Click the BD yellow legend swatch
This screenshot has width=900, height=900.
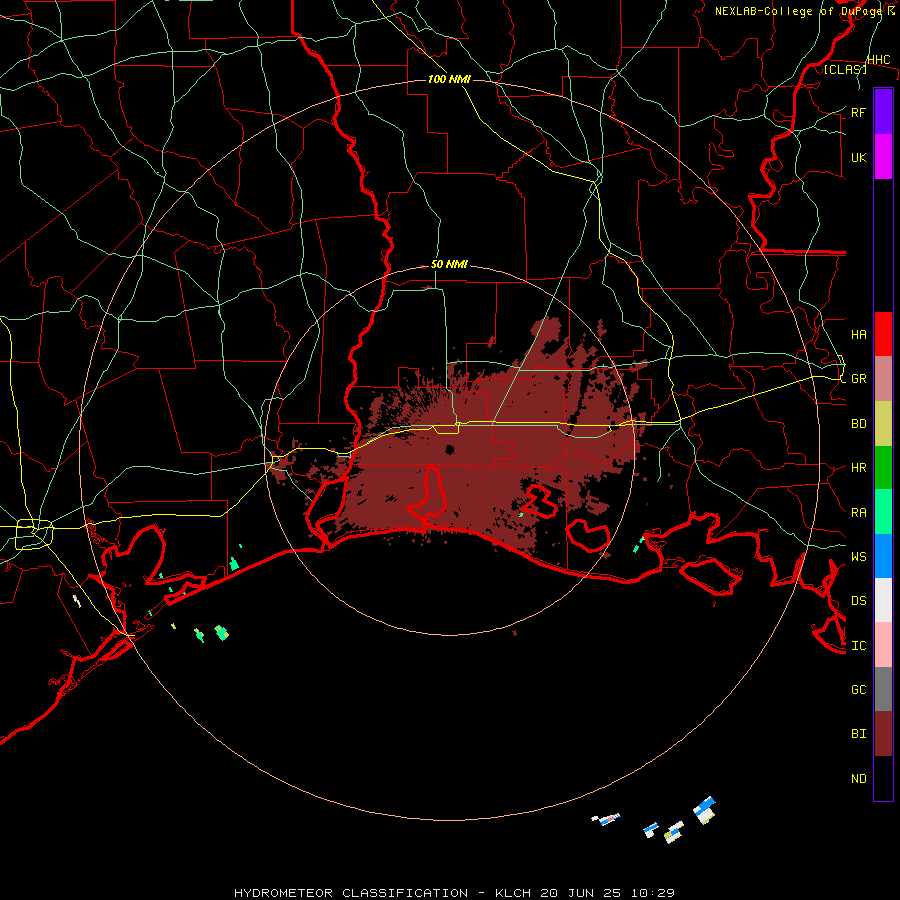point(883,424)
